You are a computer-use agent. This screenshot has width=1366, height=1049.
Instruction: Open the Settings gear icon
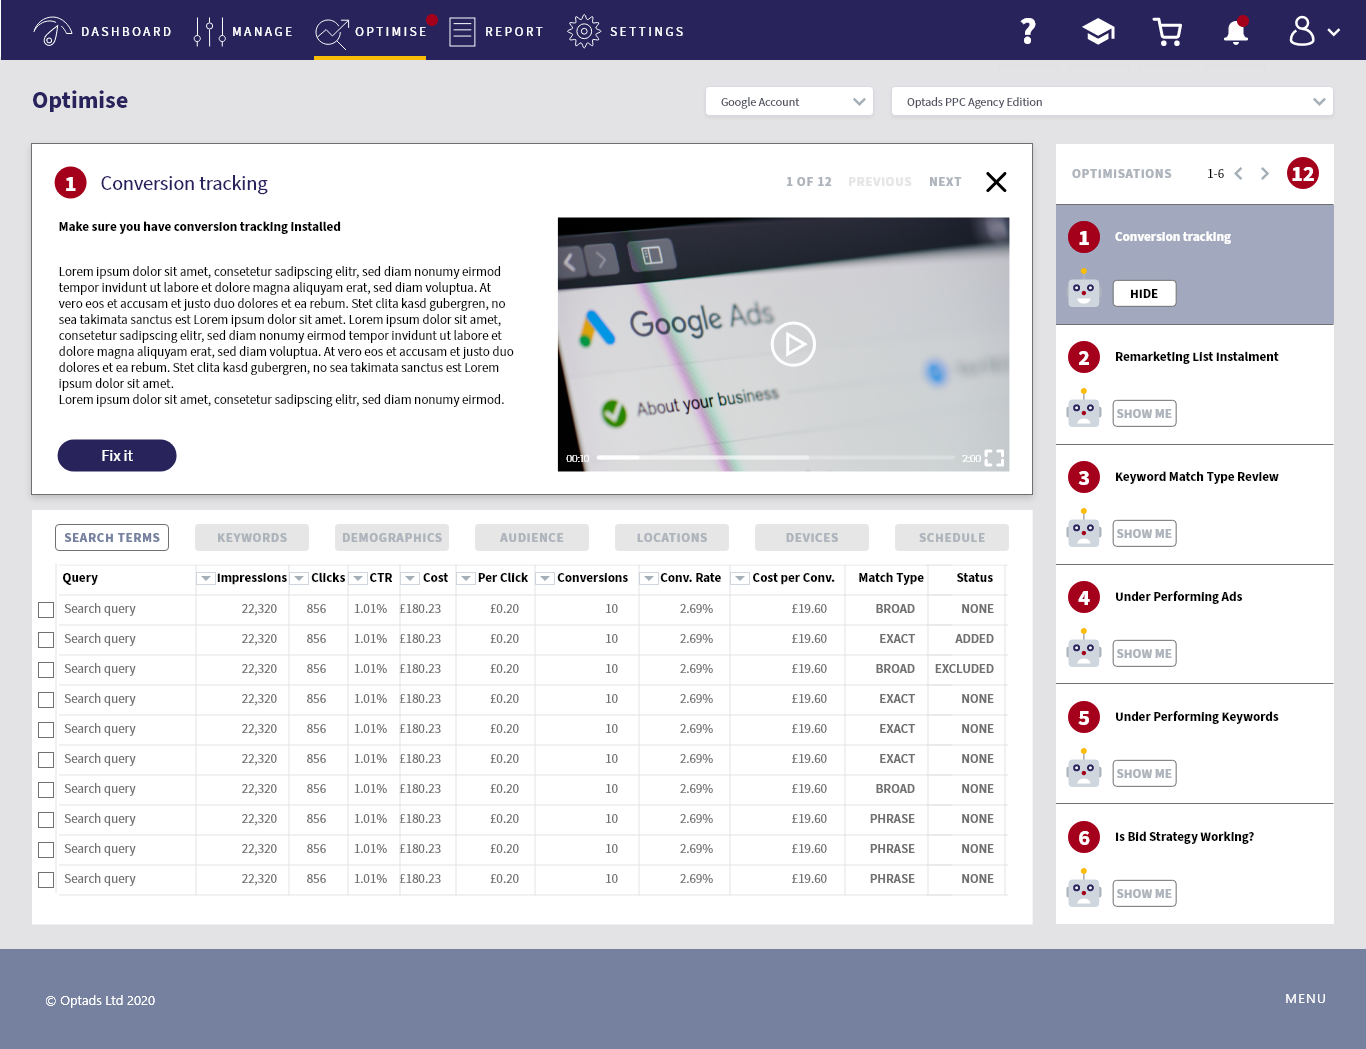[584, 31]
